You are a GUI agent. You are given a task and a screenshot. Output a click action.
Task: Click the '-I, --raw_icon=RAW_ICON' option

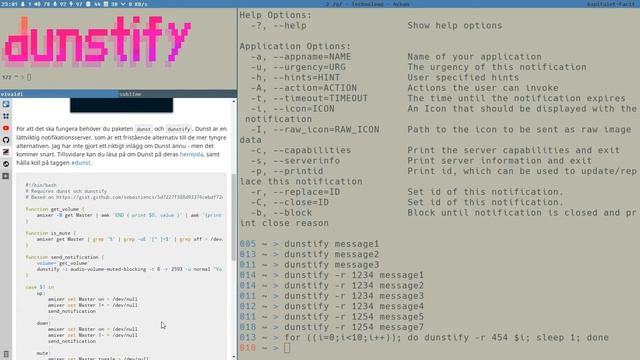pos(315,129)
